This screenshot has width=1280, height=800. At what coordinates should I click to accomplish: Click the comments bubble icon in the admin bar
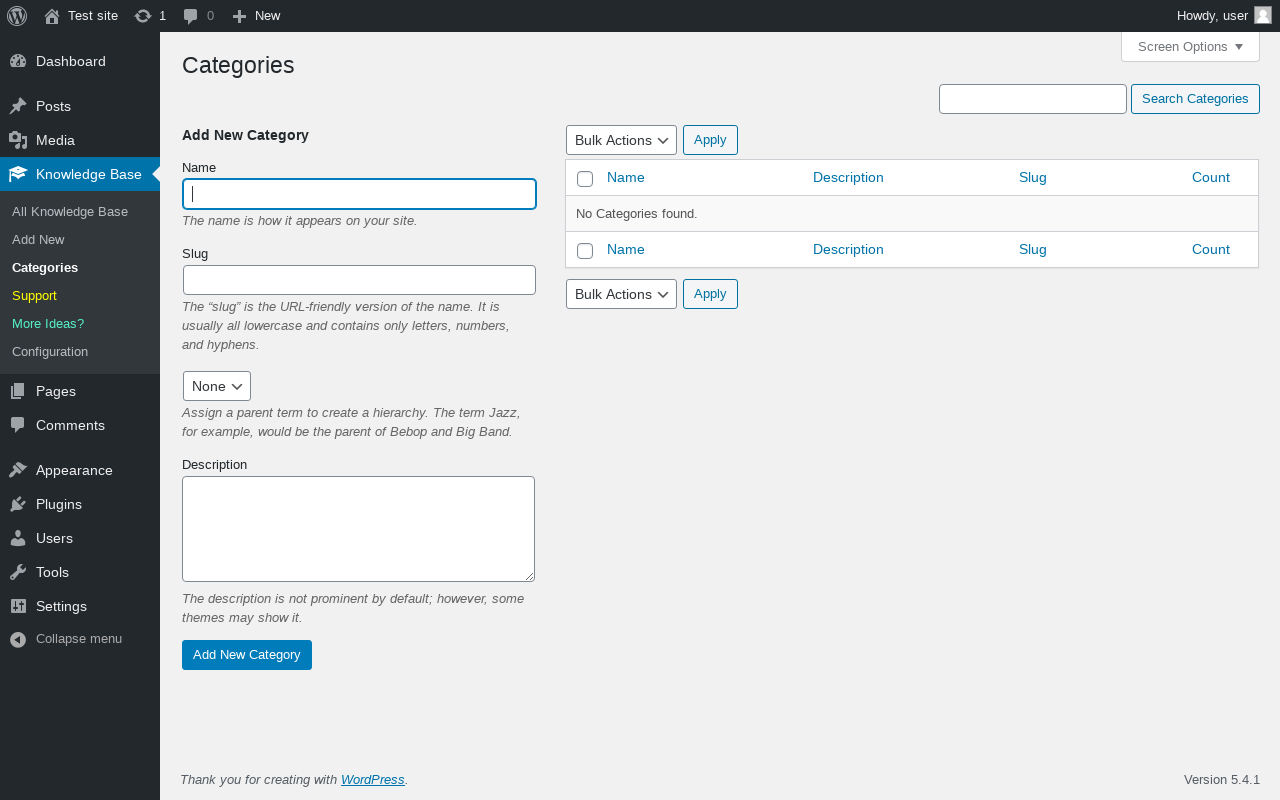191,16
